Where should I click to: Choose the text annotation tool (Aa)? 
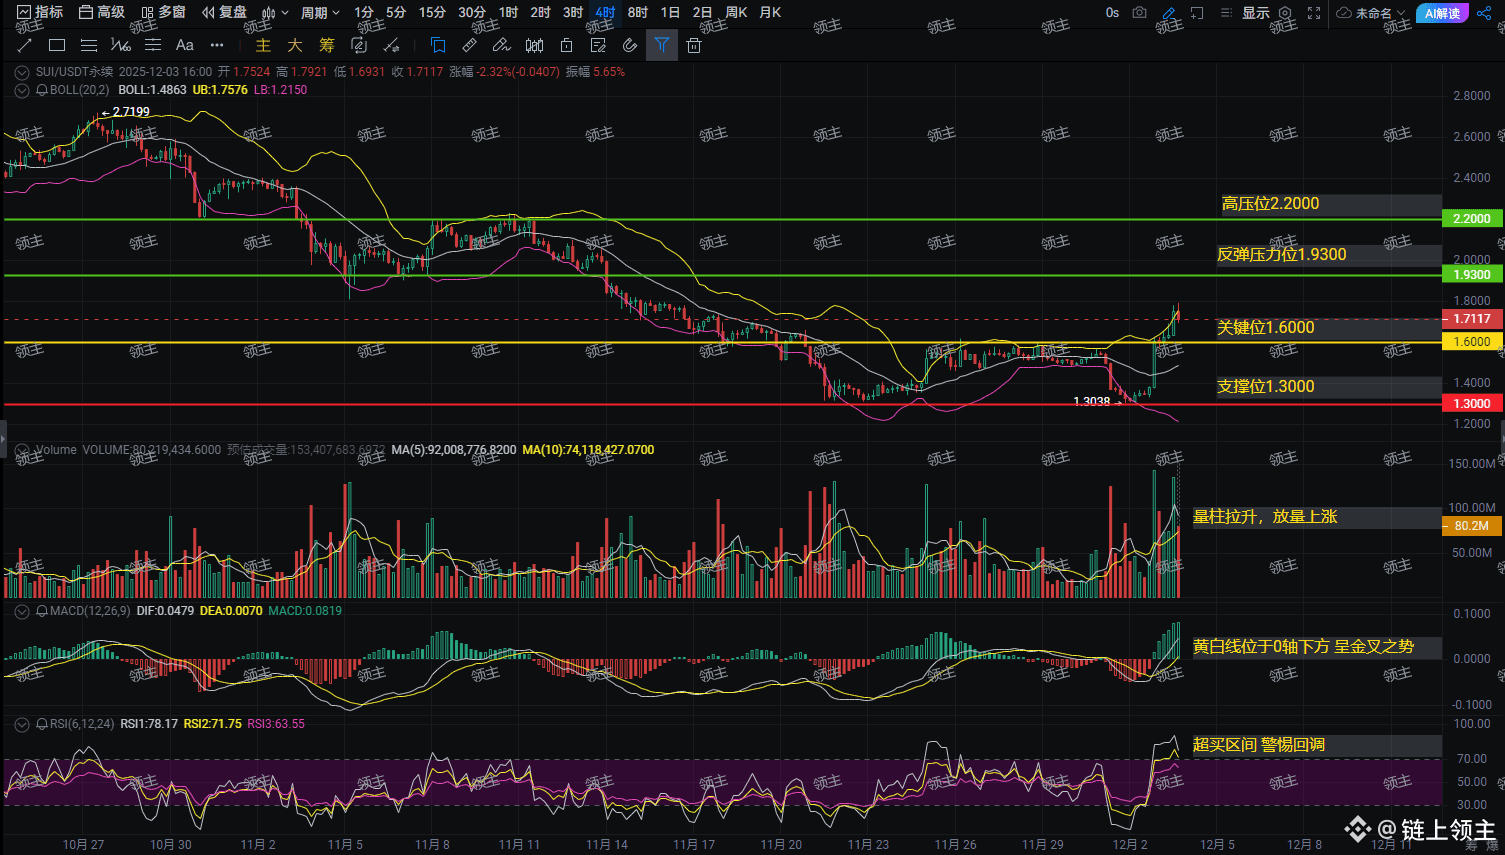pos(185,45)
